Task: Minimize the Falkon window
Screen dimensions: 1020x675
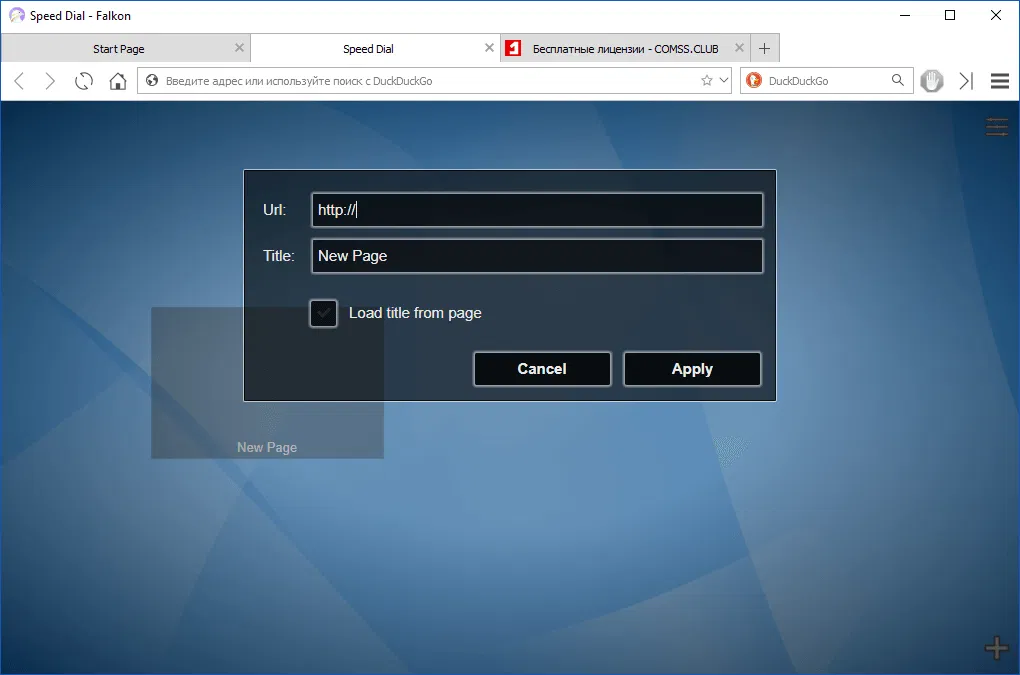Action: click(904, 15)
